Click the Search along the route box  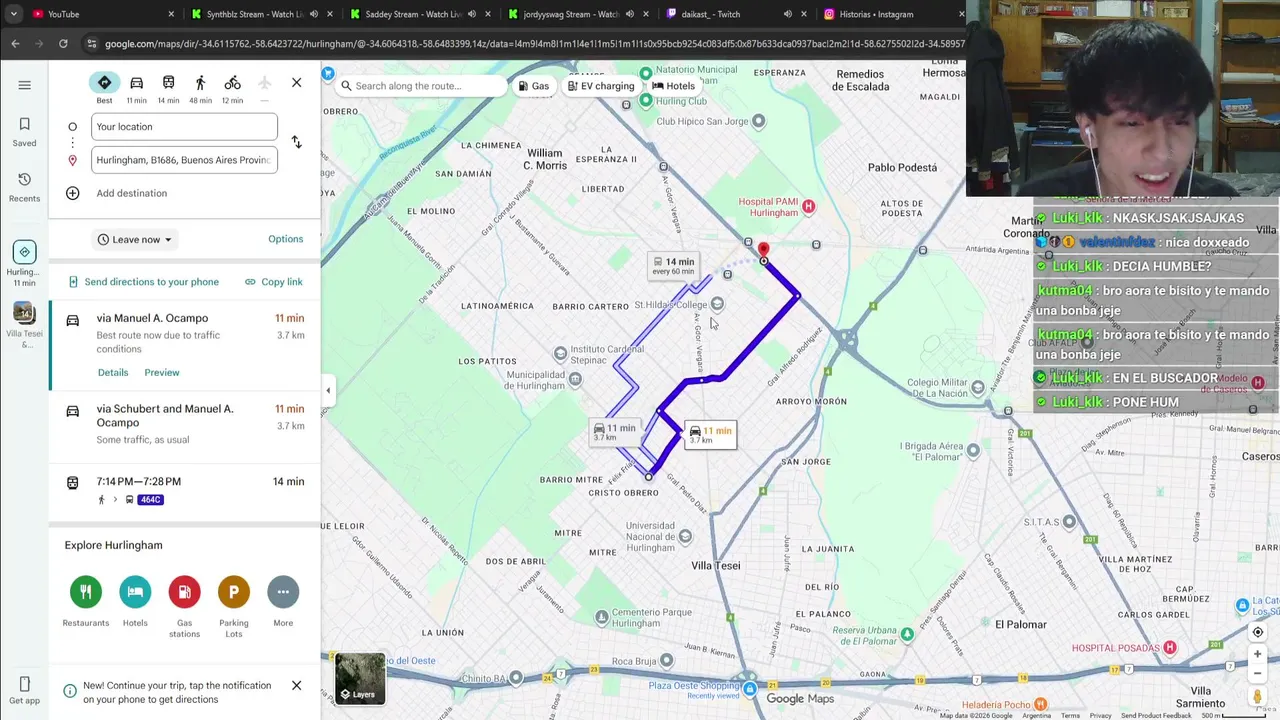click(420, 86)
